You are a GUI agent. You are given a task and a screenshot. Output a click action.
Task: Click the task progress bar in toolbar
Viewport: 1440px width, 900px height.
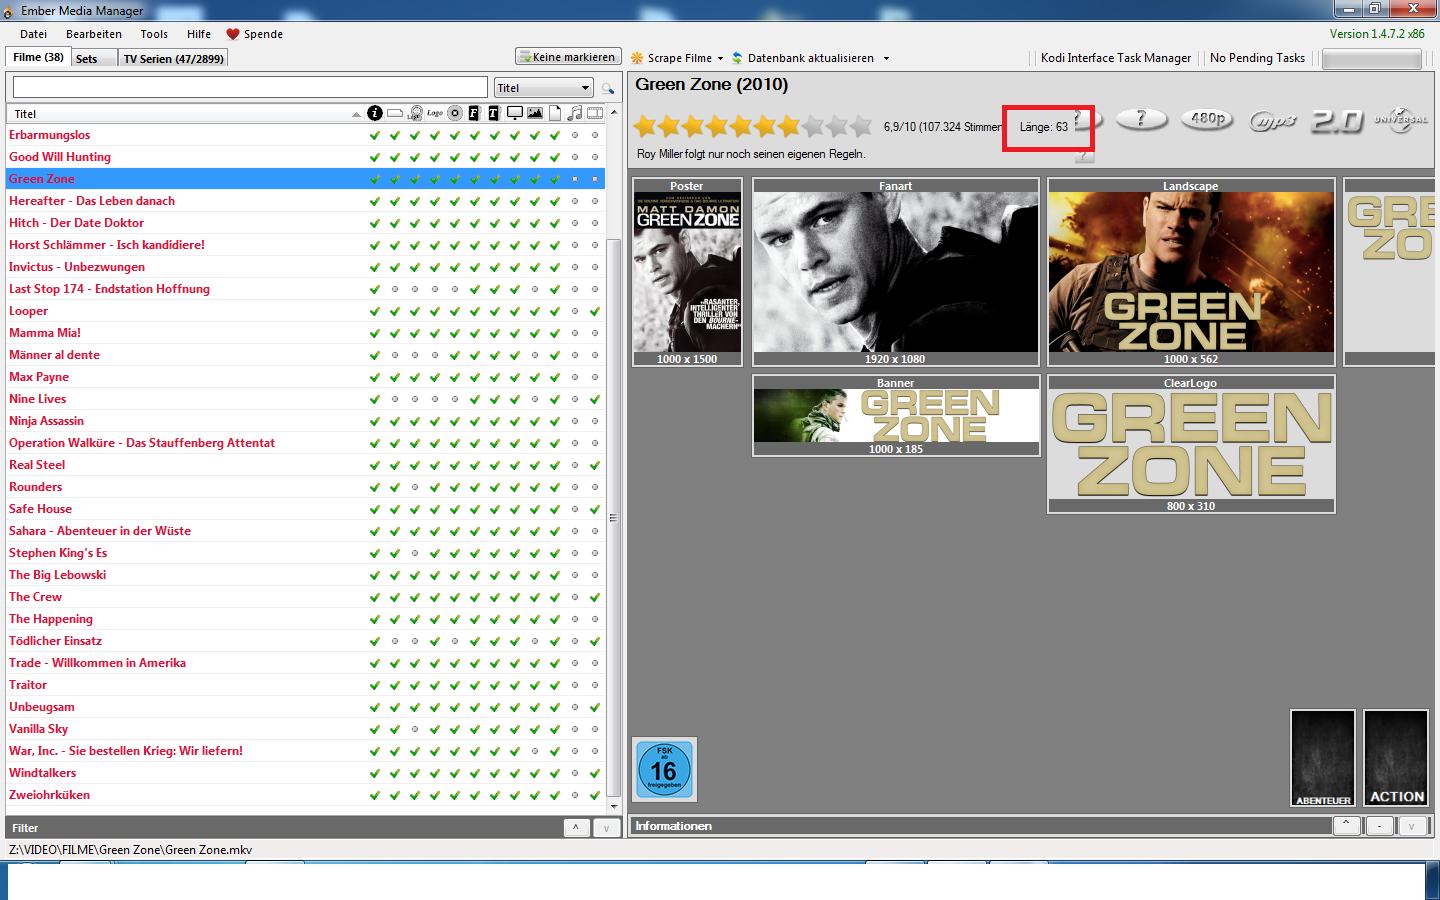1371,59
